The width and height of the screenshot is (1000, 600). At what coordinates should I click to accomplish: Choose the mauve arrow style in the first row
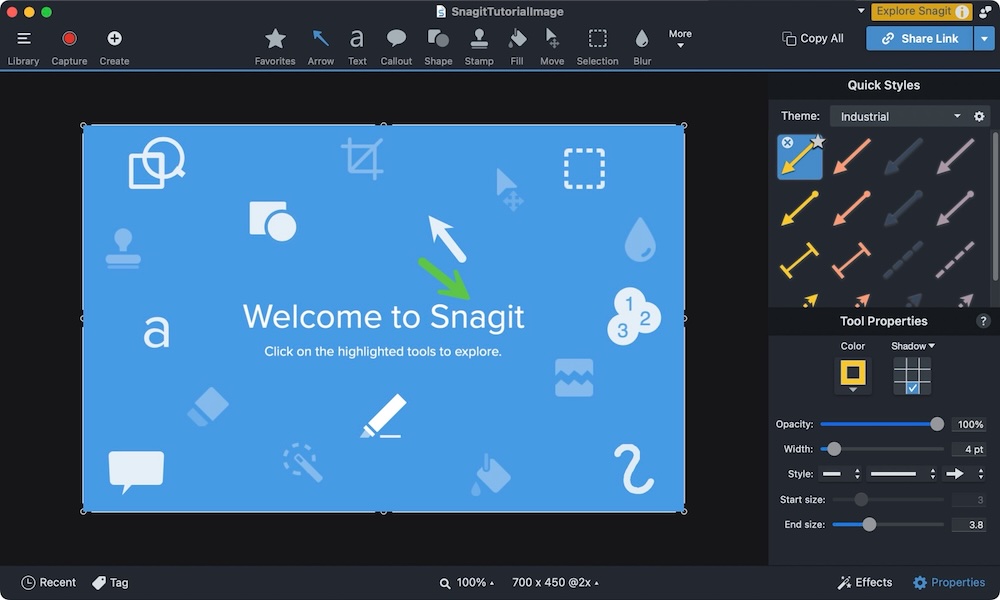(955, 156)
